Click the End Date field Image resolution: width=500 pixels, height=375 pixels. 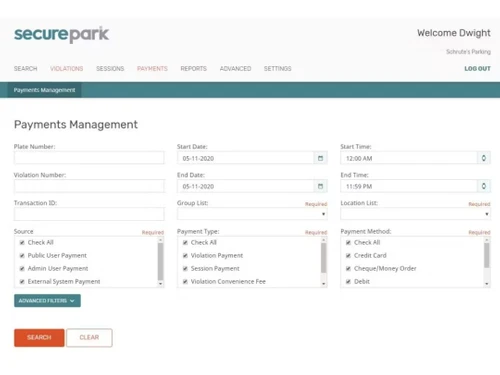click(x=246, y=186)
